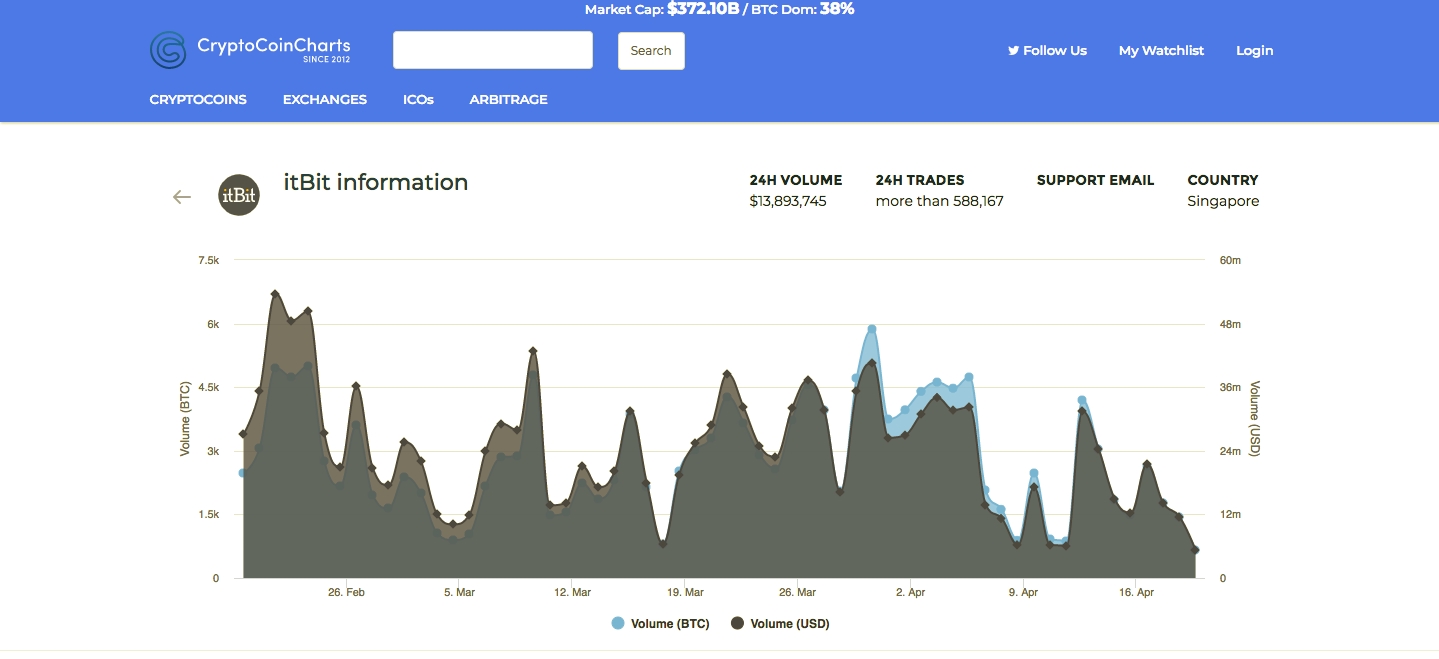Click the 24H VOLUME label
This screenshot has width=1439, height=659.
click(x=796, y=180)
